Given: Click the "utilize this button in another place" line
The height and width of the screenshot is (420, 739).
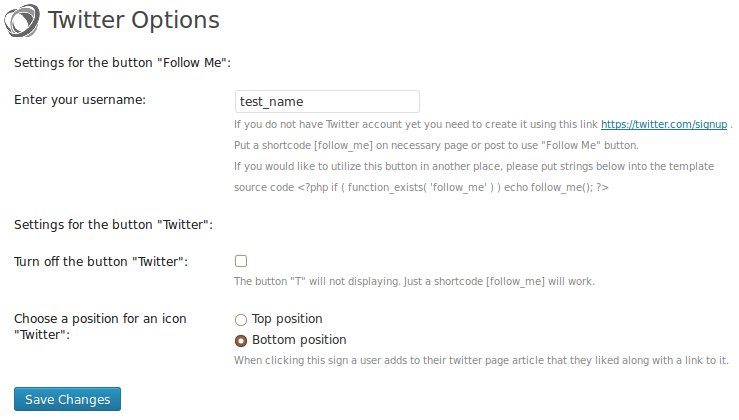Looking at the screenshot, I should 474,166.
